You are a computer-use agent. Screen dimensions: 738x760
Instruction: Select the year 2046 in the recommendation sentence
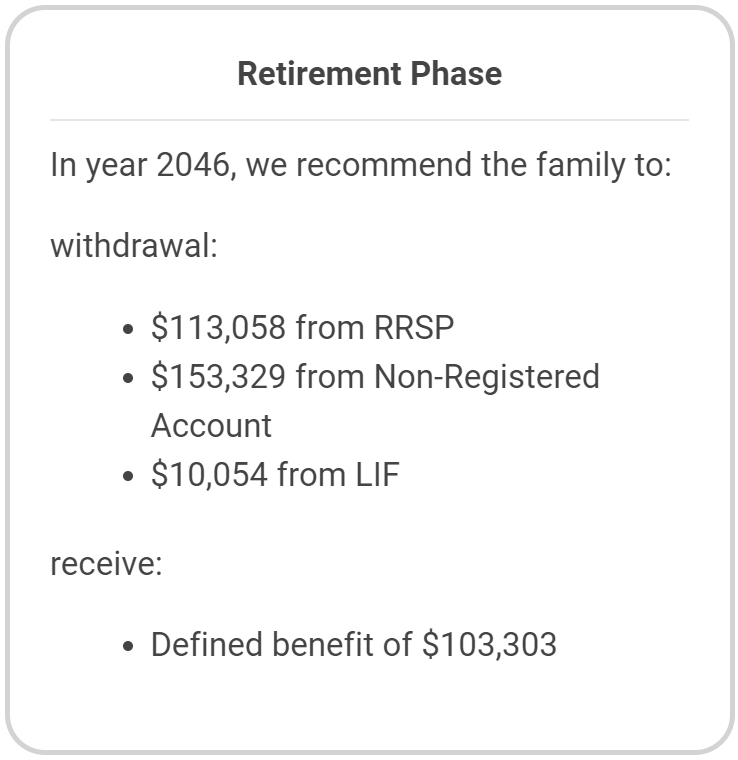pos(193,165)
